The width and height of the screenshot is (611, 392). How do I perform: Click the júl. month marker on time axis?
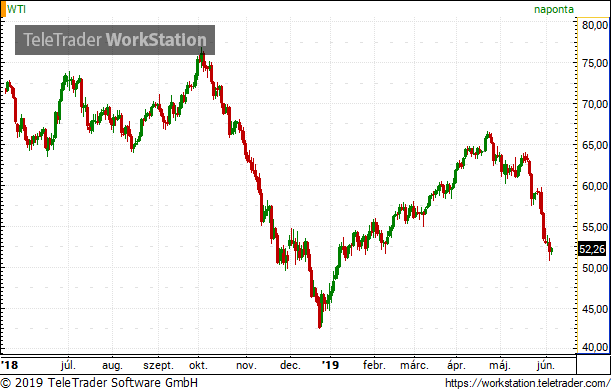(68, 366)
